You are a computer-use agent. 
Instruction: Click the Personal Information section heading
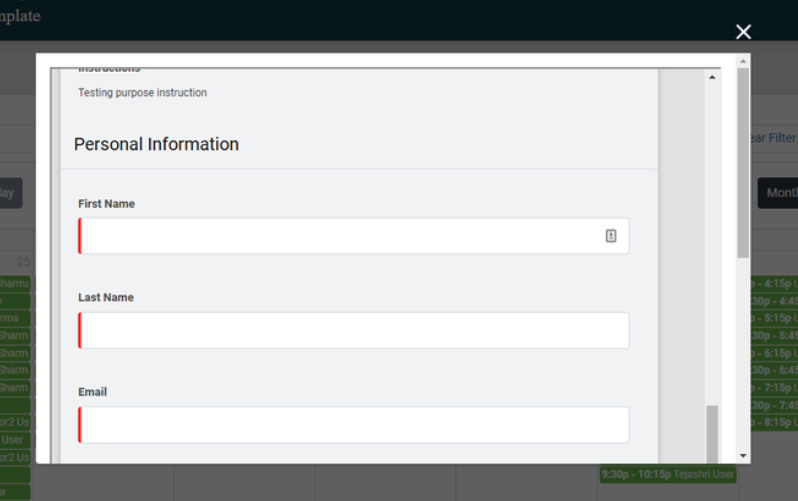pyautogui.click(x=156, y=144)
